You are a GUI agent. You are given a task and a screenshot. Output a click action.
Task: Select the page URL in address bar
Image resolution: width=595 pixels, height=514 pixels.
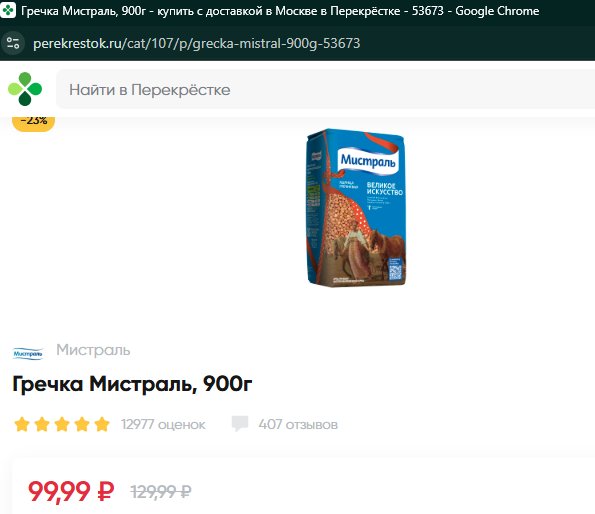point(197,43)
